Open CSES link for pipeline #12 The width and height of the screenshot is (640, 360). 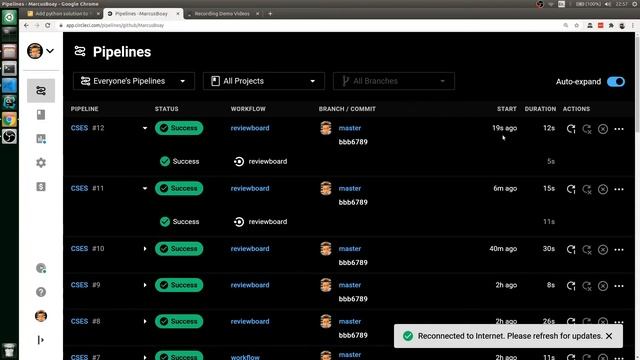point(79,128)
